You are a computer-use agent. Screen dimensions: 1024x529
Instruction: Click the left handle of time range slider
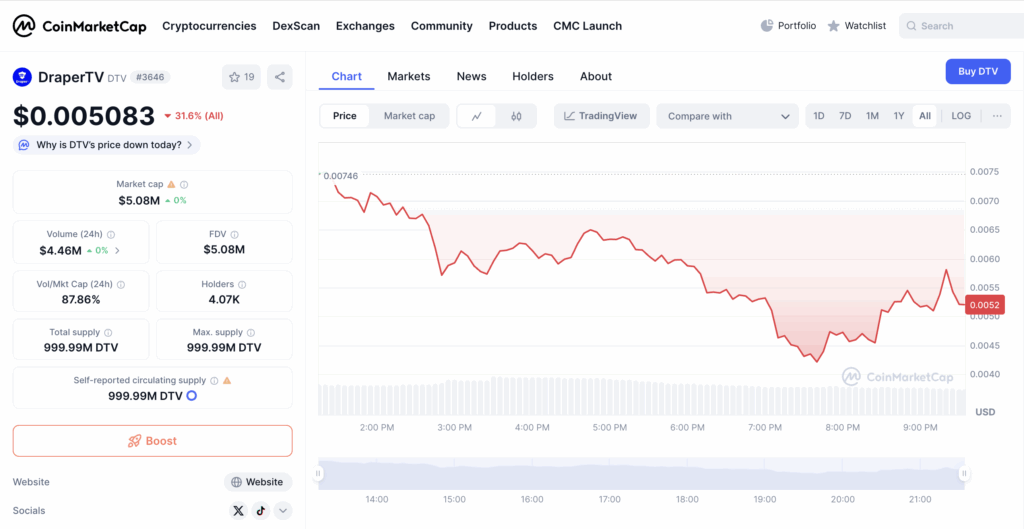pyautogui.click(x=319, y=474)
